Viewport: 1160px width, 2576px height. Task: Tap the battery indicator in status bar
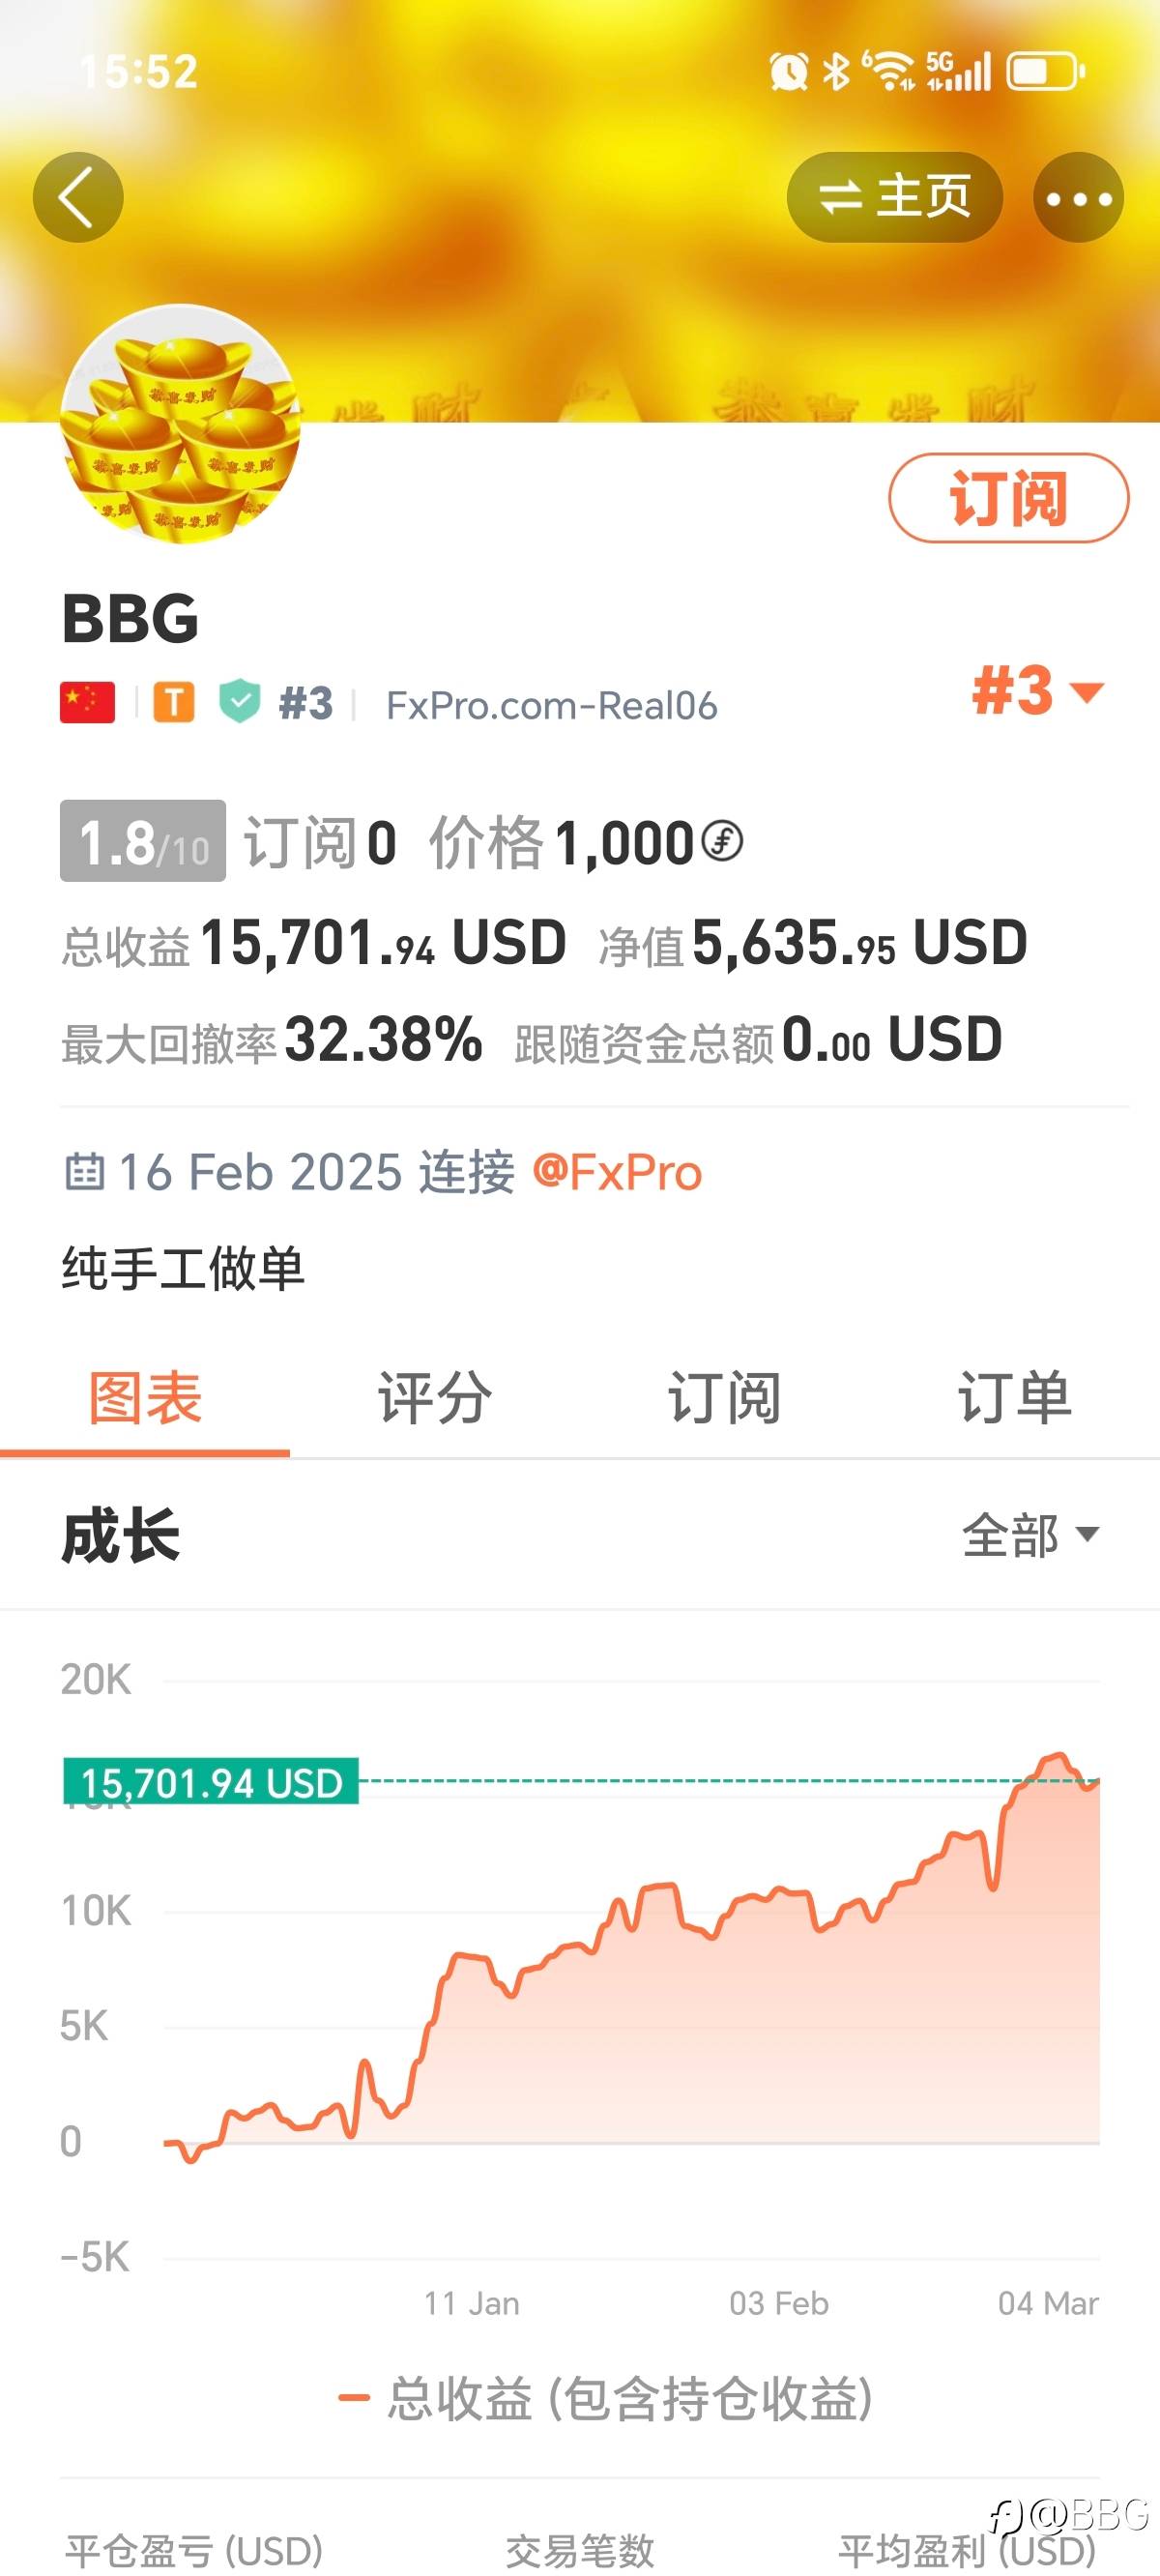(x=1045, y=72)
